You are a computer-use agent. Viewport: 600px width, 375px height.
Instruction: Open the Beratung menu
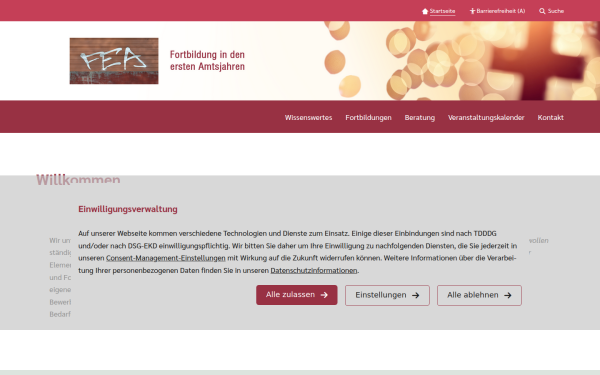(x=420, y=117)
